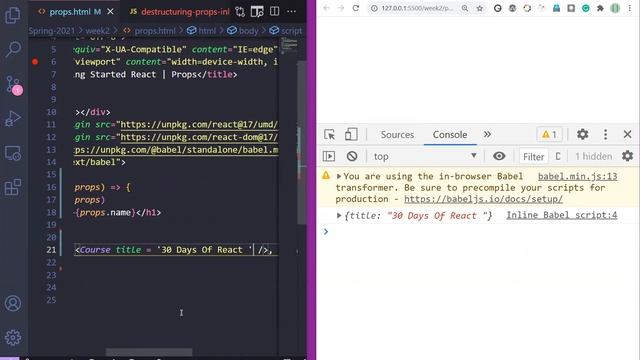Open the Source Control view
640x360 pixels.
(14, 85)
